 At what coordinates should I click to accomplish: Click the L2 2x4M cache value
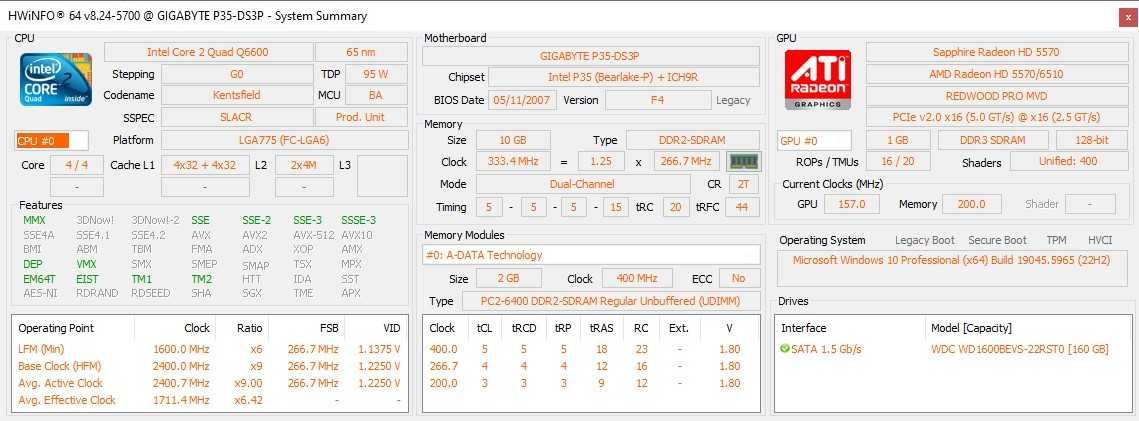tap(304, 165)
